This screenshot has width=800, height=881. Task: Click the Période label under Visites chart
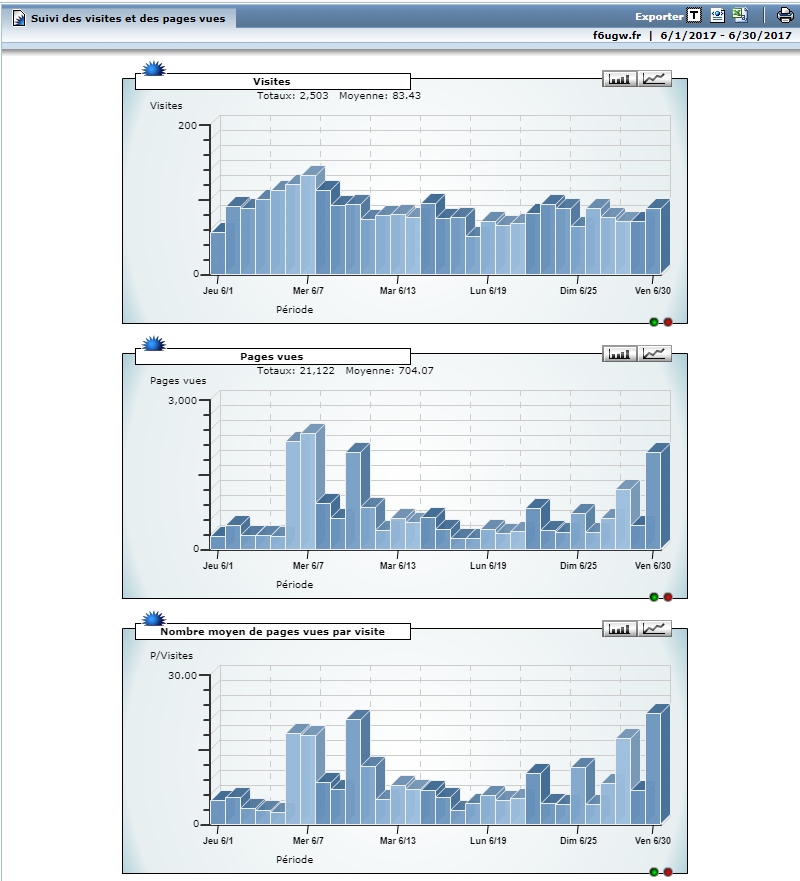294,310
